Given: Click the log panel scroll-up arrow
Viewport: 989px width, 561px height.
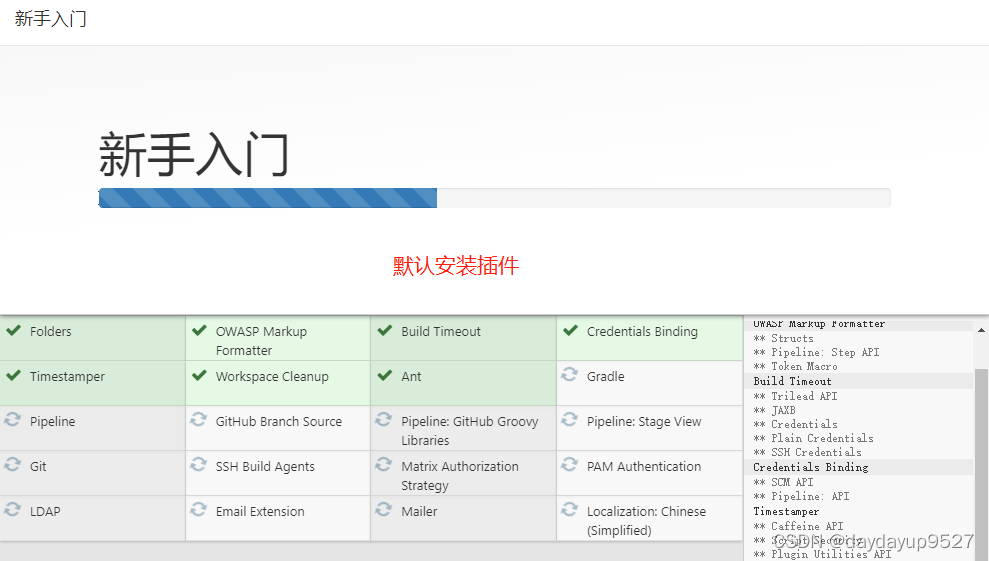Looking at the screenshot, I should [981, 330].
